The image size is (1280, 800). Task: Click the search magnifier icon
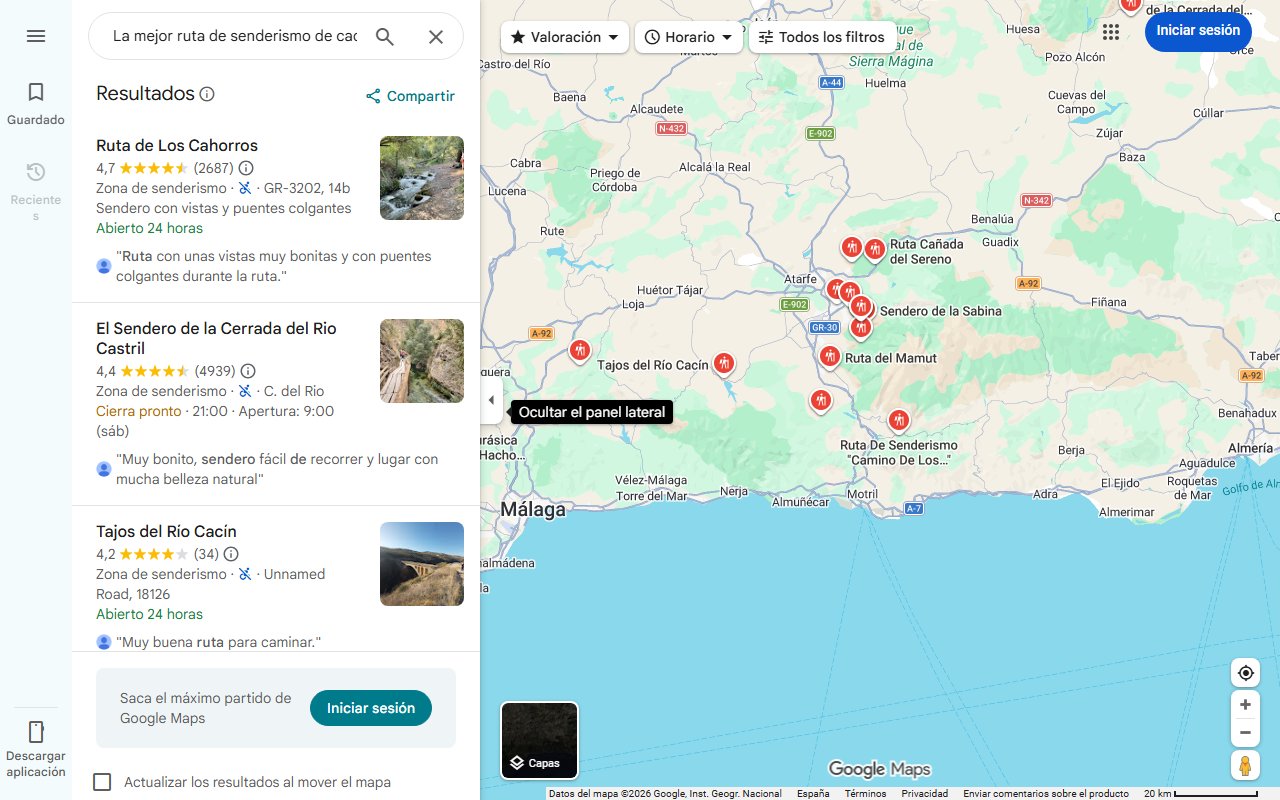coord(385,36)
